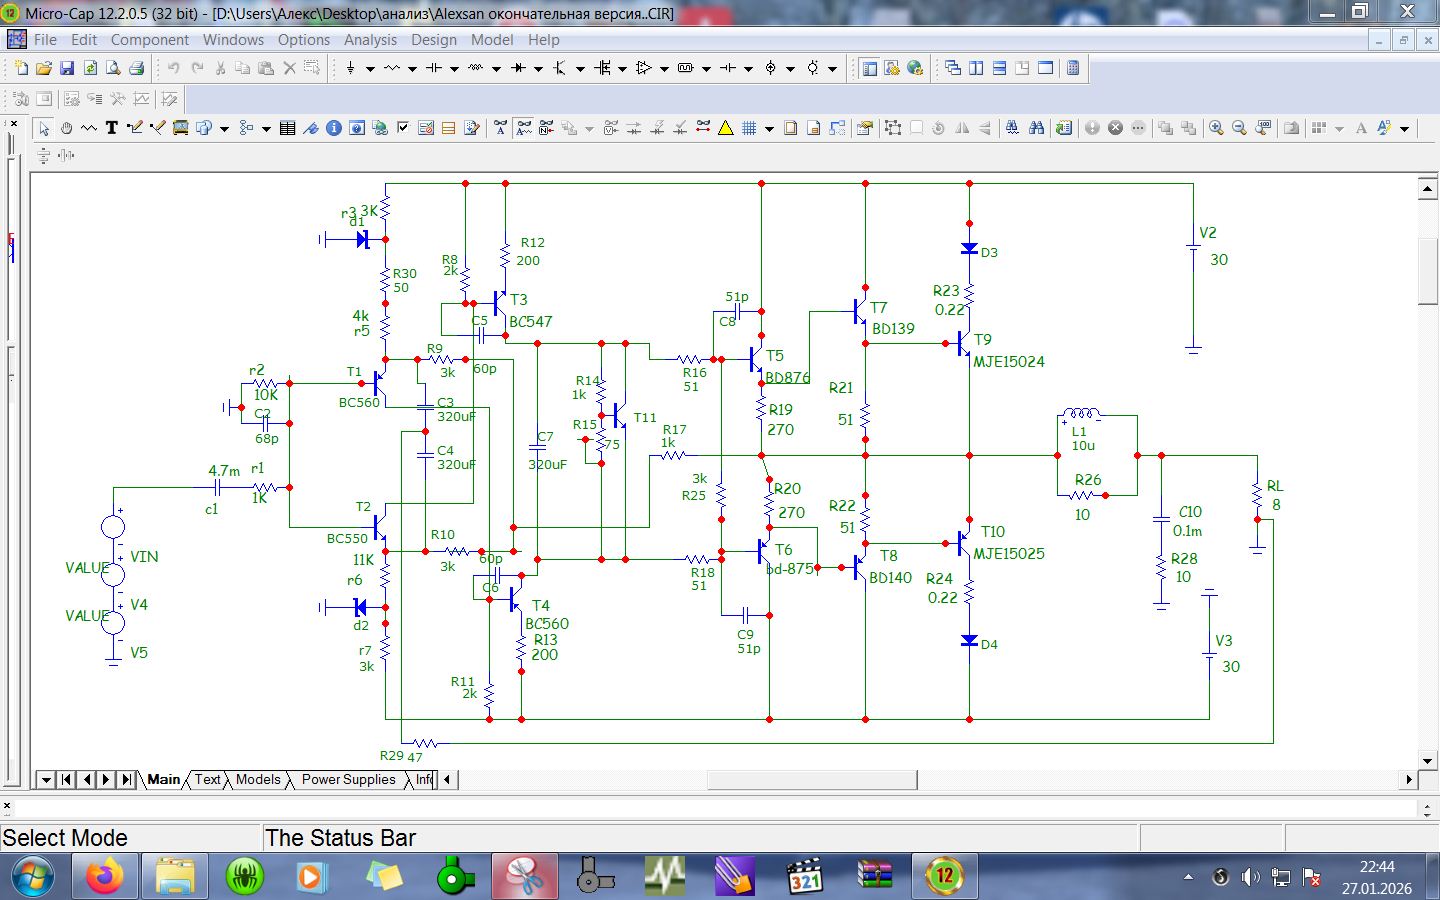Expand the inductor component dropdown arrow

click(x=496, y=69)
